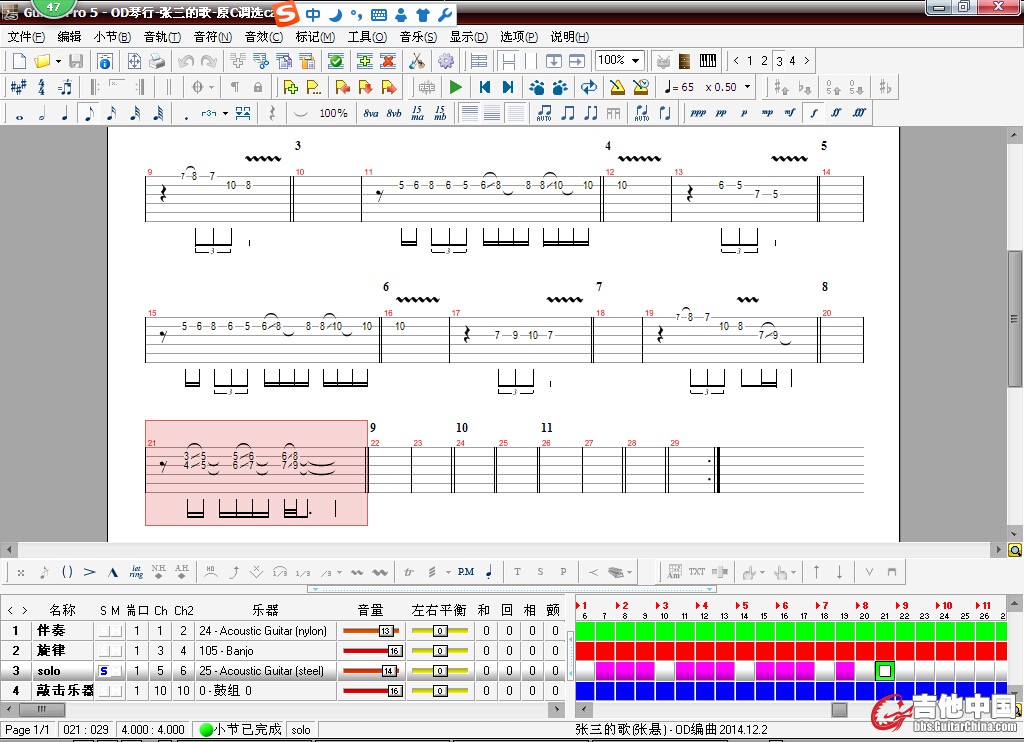Show fretboard view icon
The height and width of the screenshot is (742, 1024).
click(684, 61)
